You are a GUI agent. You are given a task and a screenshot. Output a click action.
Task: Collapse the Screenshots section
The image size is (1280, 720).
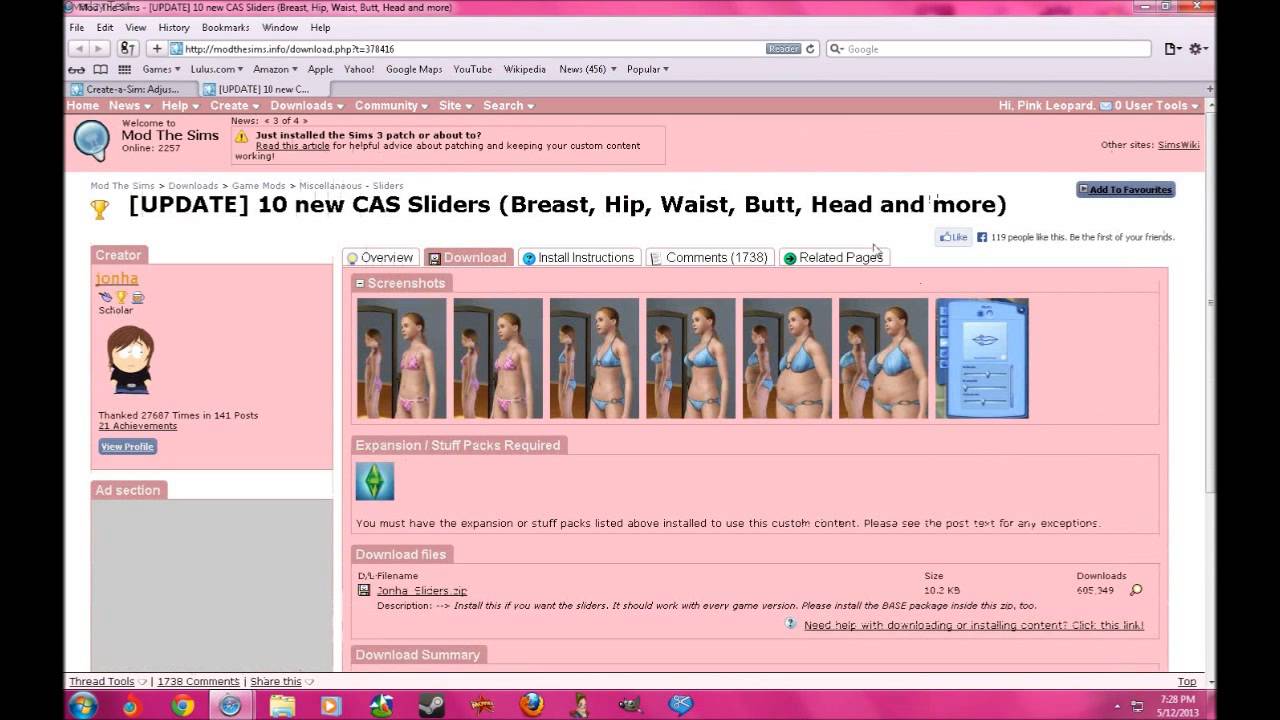(x=360, y=284)
